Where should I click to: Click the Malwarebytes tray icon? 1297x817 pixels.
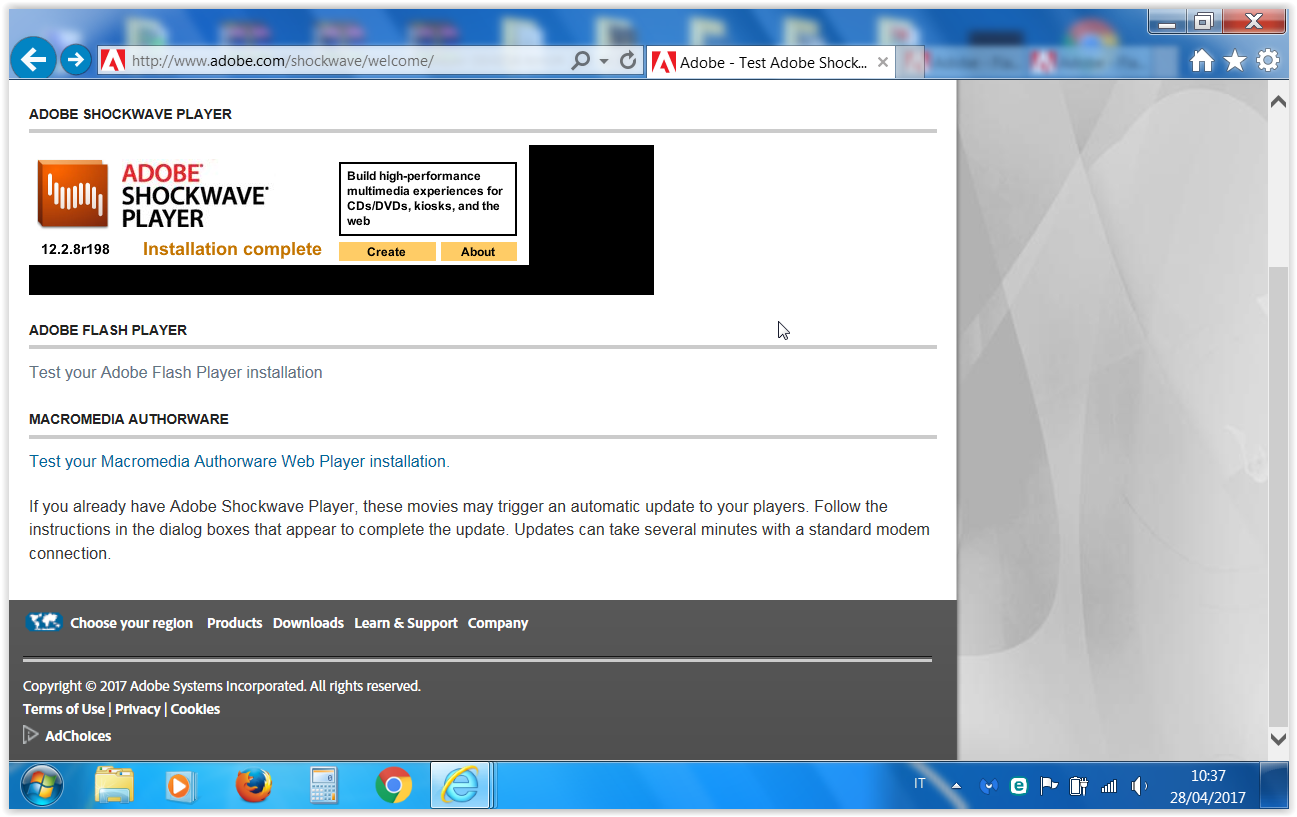[989, 787]
